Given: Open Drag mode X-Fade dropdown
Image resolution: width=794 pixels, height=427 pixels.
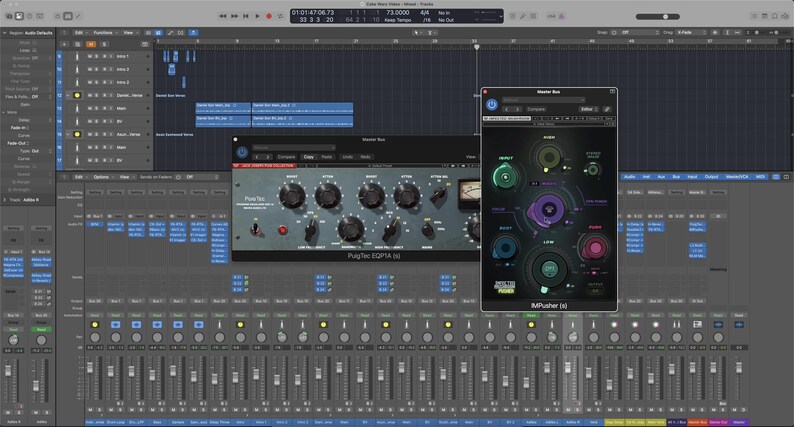Looking at the screenshot, I should tap(691, 32).
